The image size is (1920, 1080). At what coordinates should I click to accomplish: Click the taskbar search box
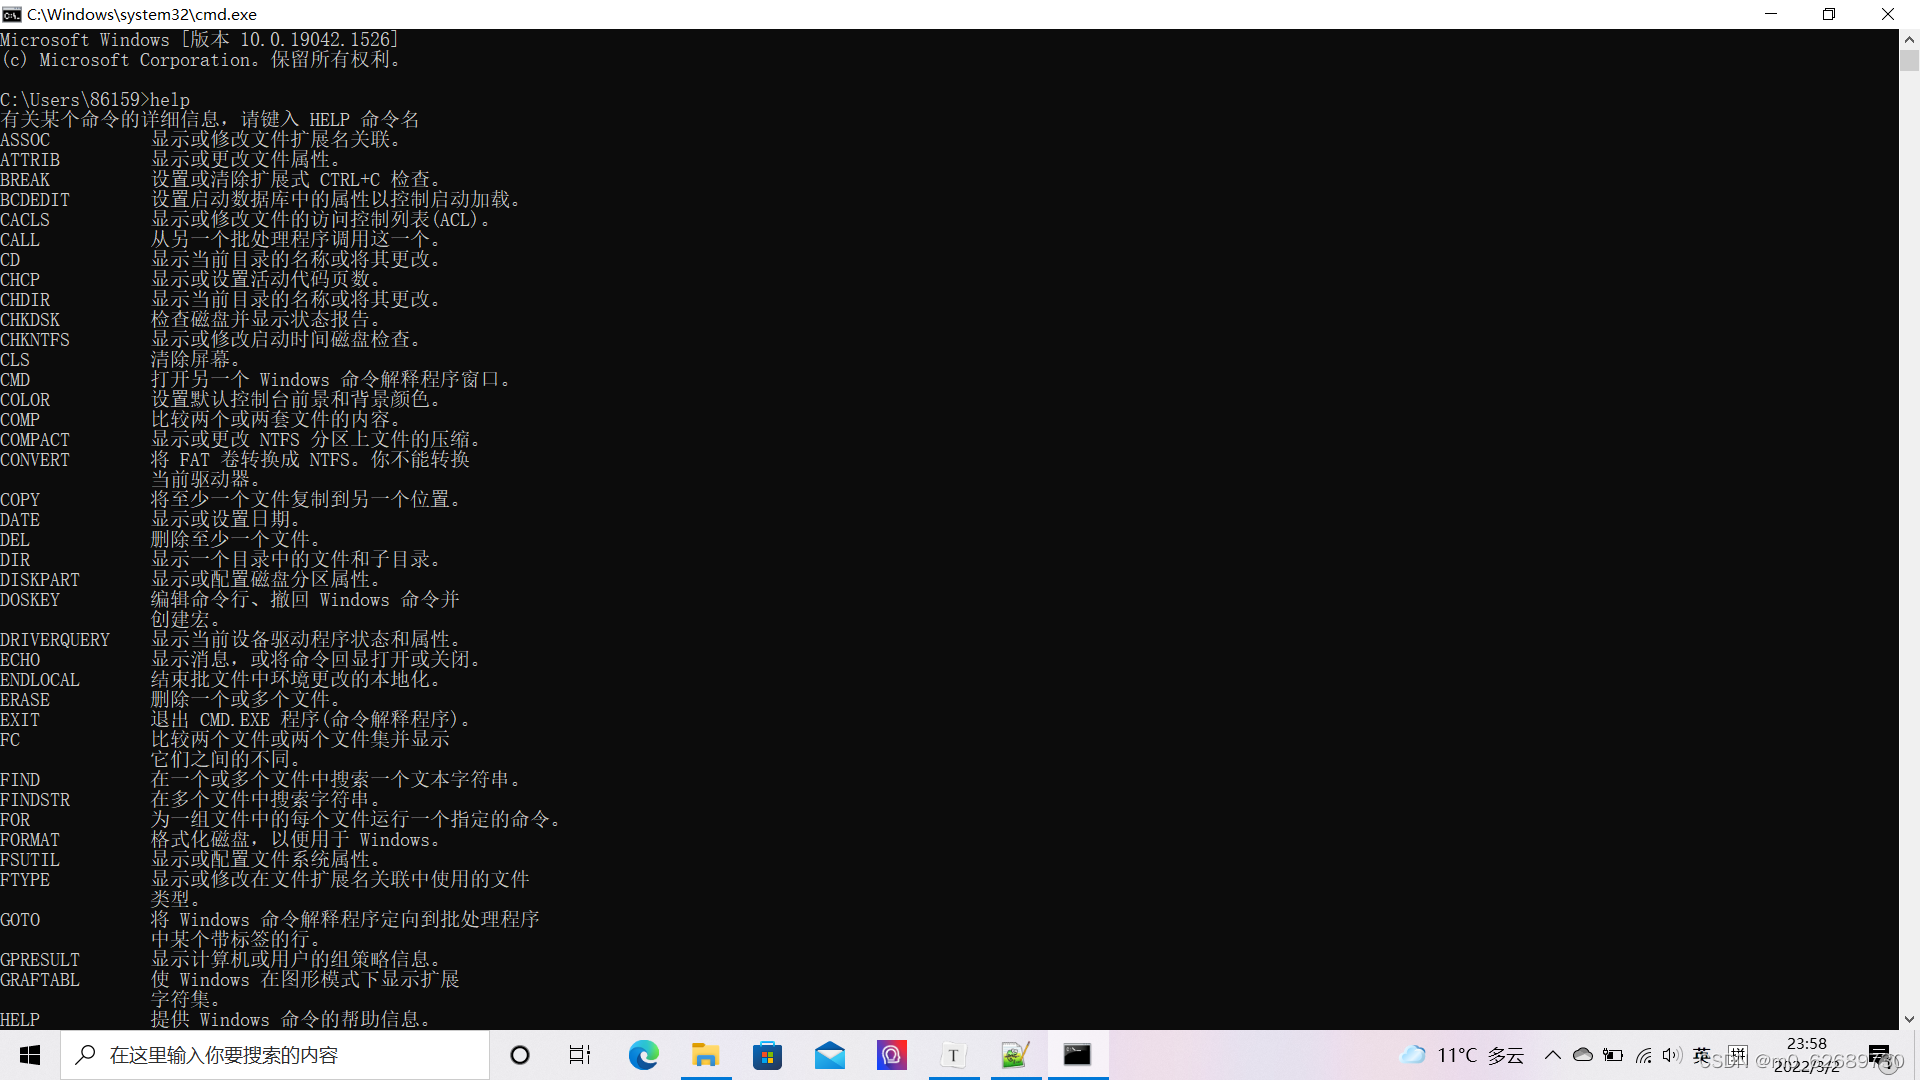(x=275, y=1055)
